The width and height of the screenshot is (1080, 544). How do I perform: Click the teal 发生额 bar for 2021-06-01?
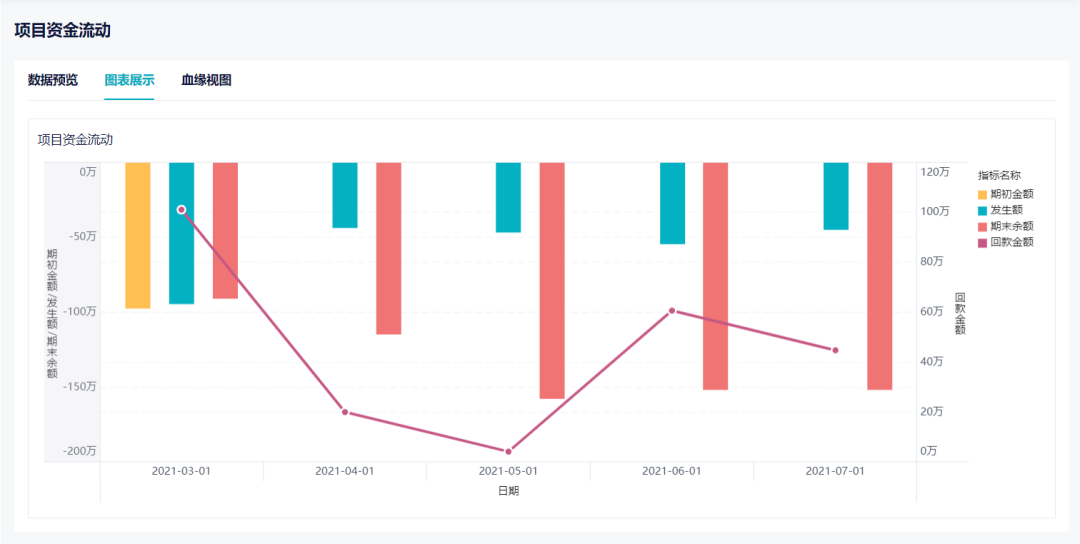coord(672,203)
